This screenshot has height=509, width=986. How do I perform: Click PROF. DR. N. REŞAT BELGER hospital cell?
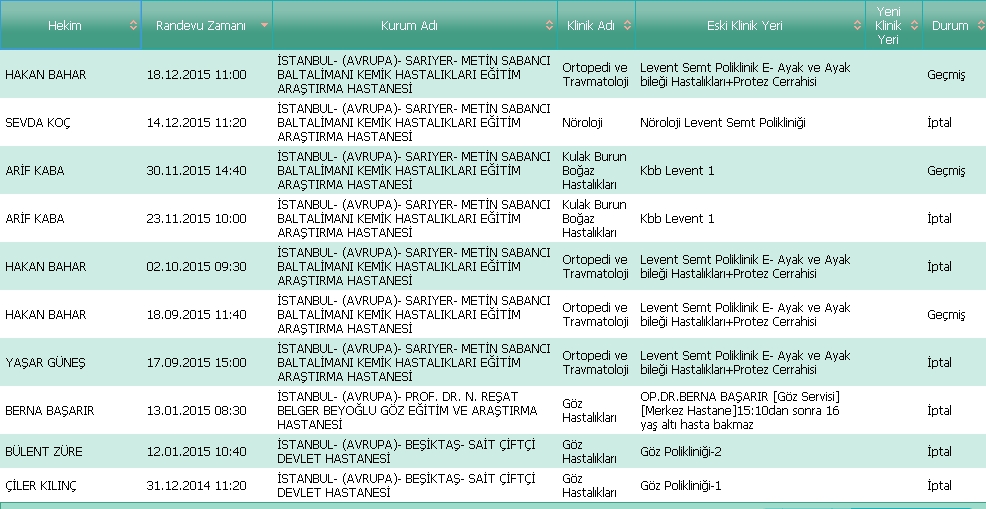(407, 411)
